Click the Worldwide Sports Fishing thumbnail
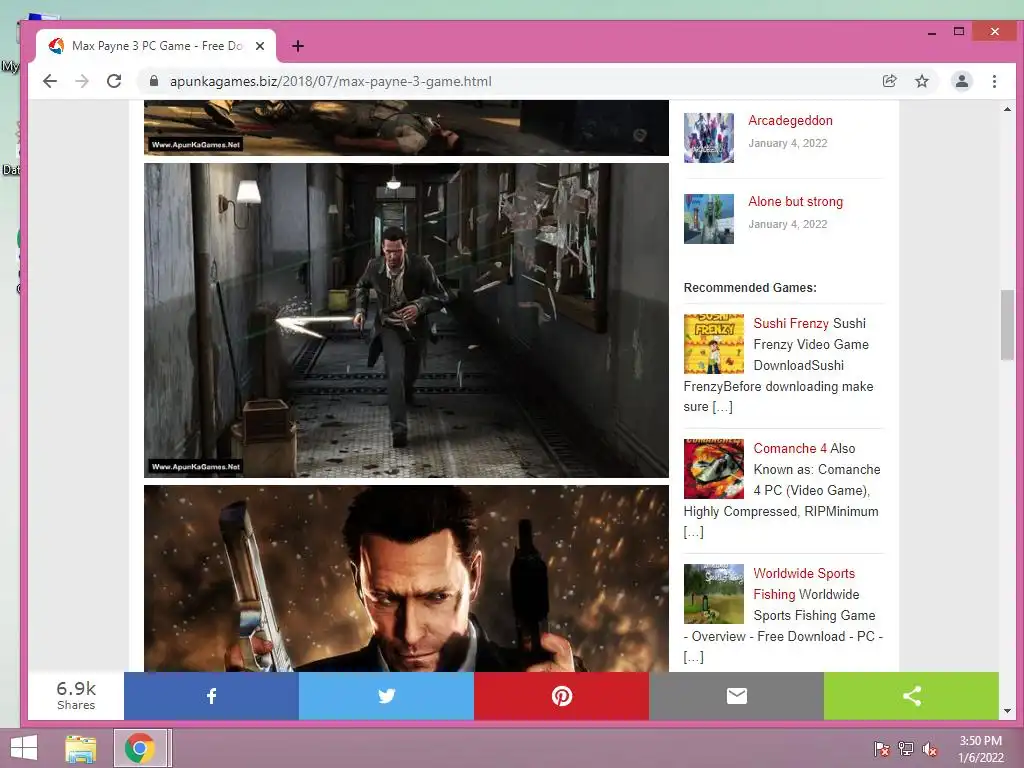 (714, 594)
